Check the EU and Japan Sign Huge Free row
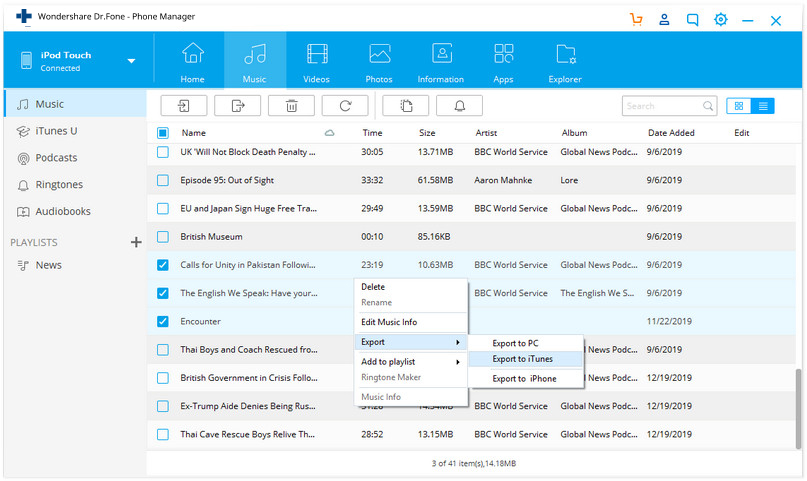 tap(163, 209)
